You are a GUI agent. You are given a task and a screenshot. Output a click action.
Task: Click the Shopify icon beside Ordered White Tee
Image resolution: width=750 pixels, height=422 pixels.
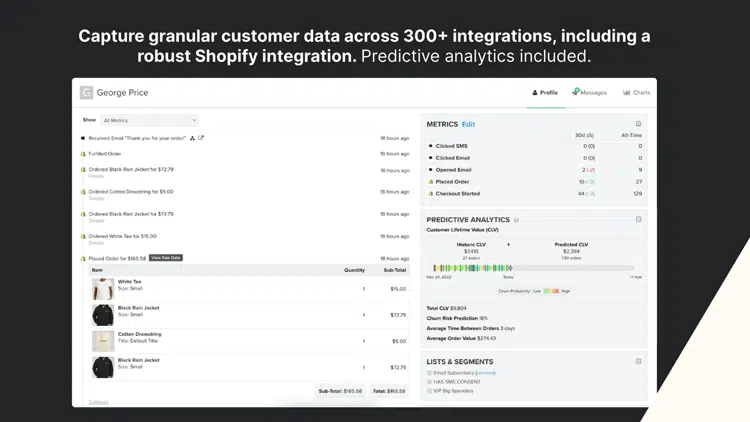point(83,236)
